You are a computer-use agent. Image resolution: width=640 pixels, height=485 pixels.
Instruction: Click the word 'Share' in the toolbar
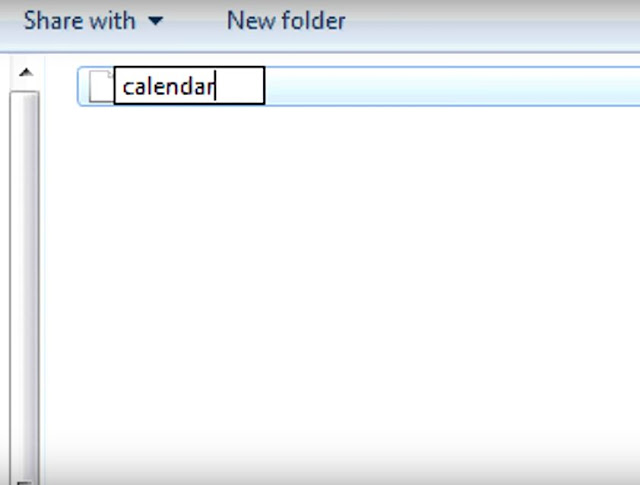[53, 20]
